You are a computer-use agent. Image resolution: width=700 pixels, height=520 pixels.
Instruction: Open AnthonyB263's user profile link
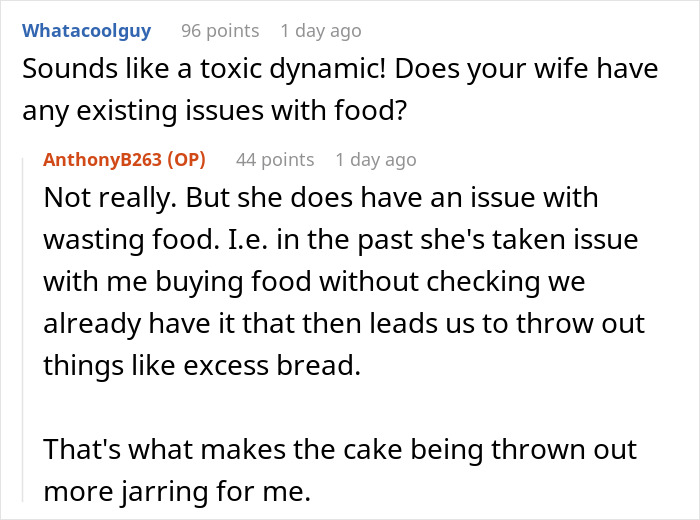(x=103, y=159)
